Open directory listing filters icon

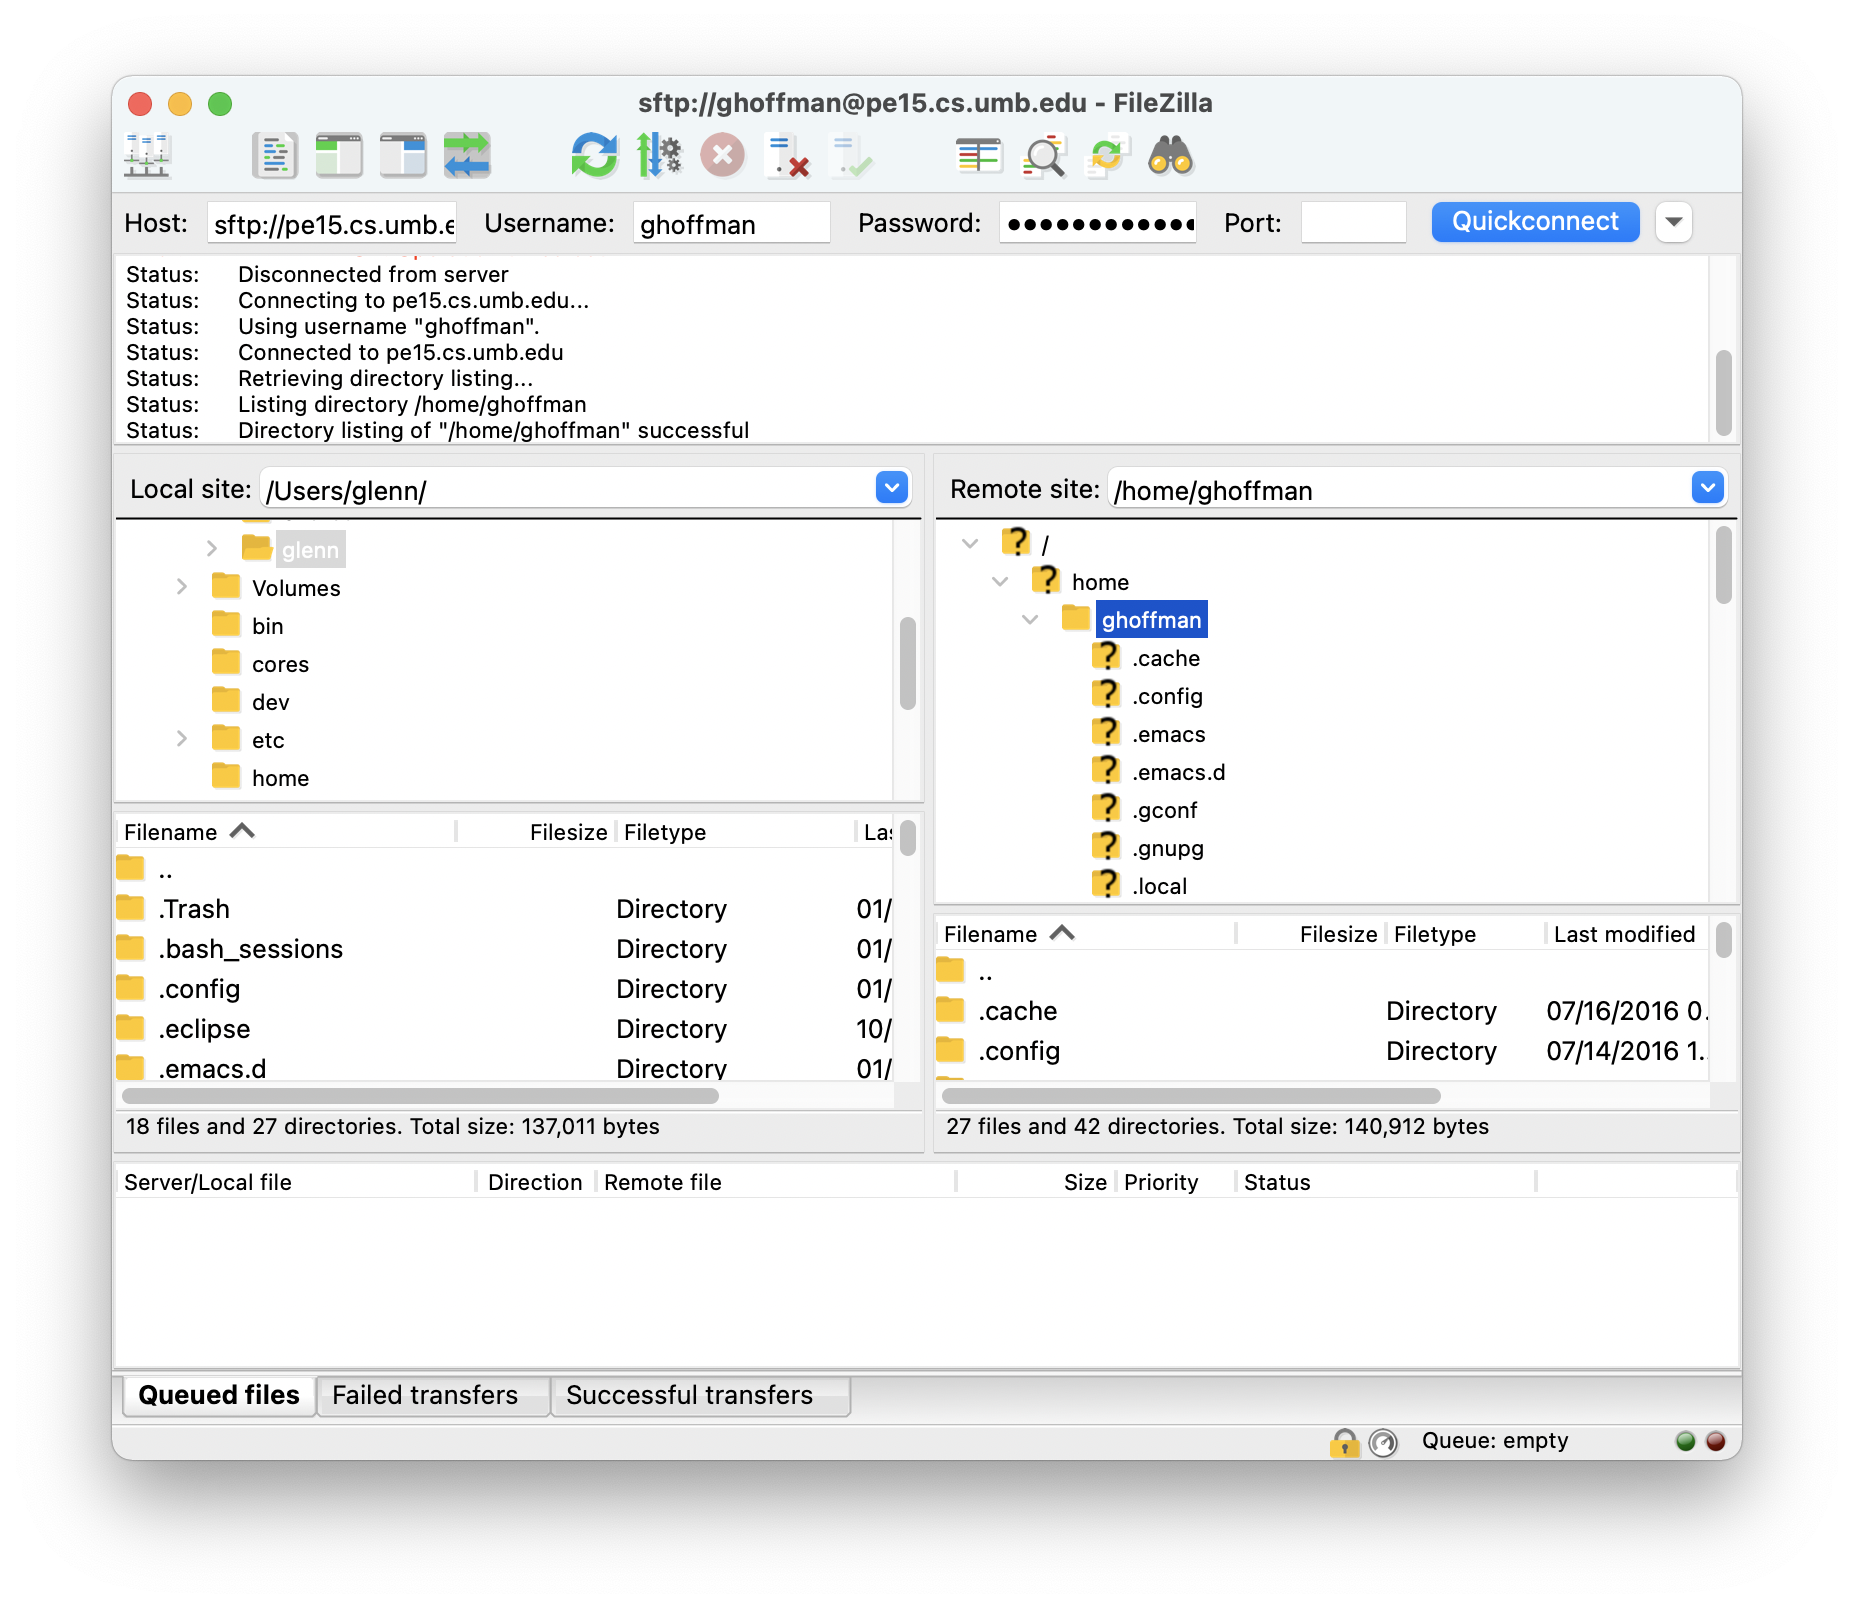(979, 156)
